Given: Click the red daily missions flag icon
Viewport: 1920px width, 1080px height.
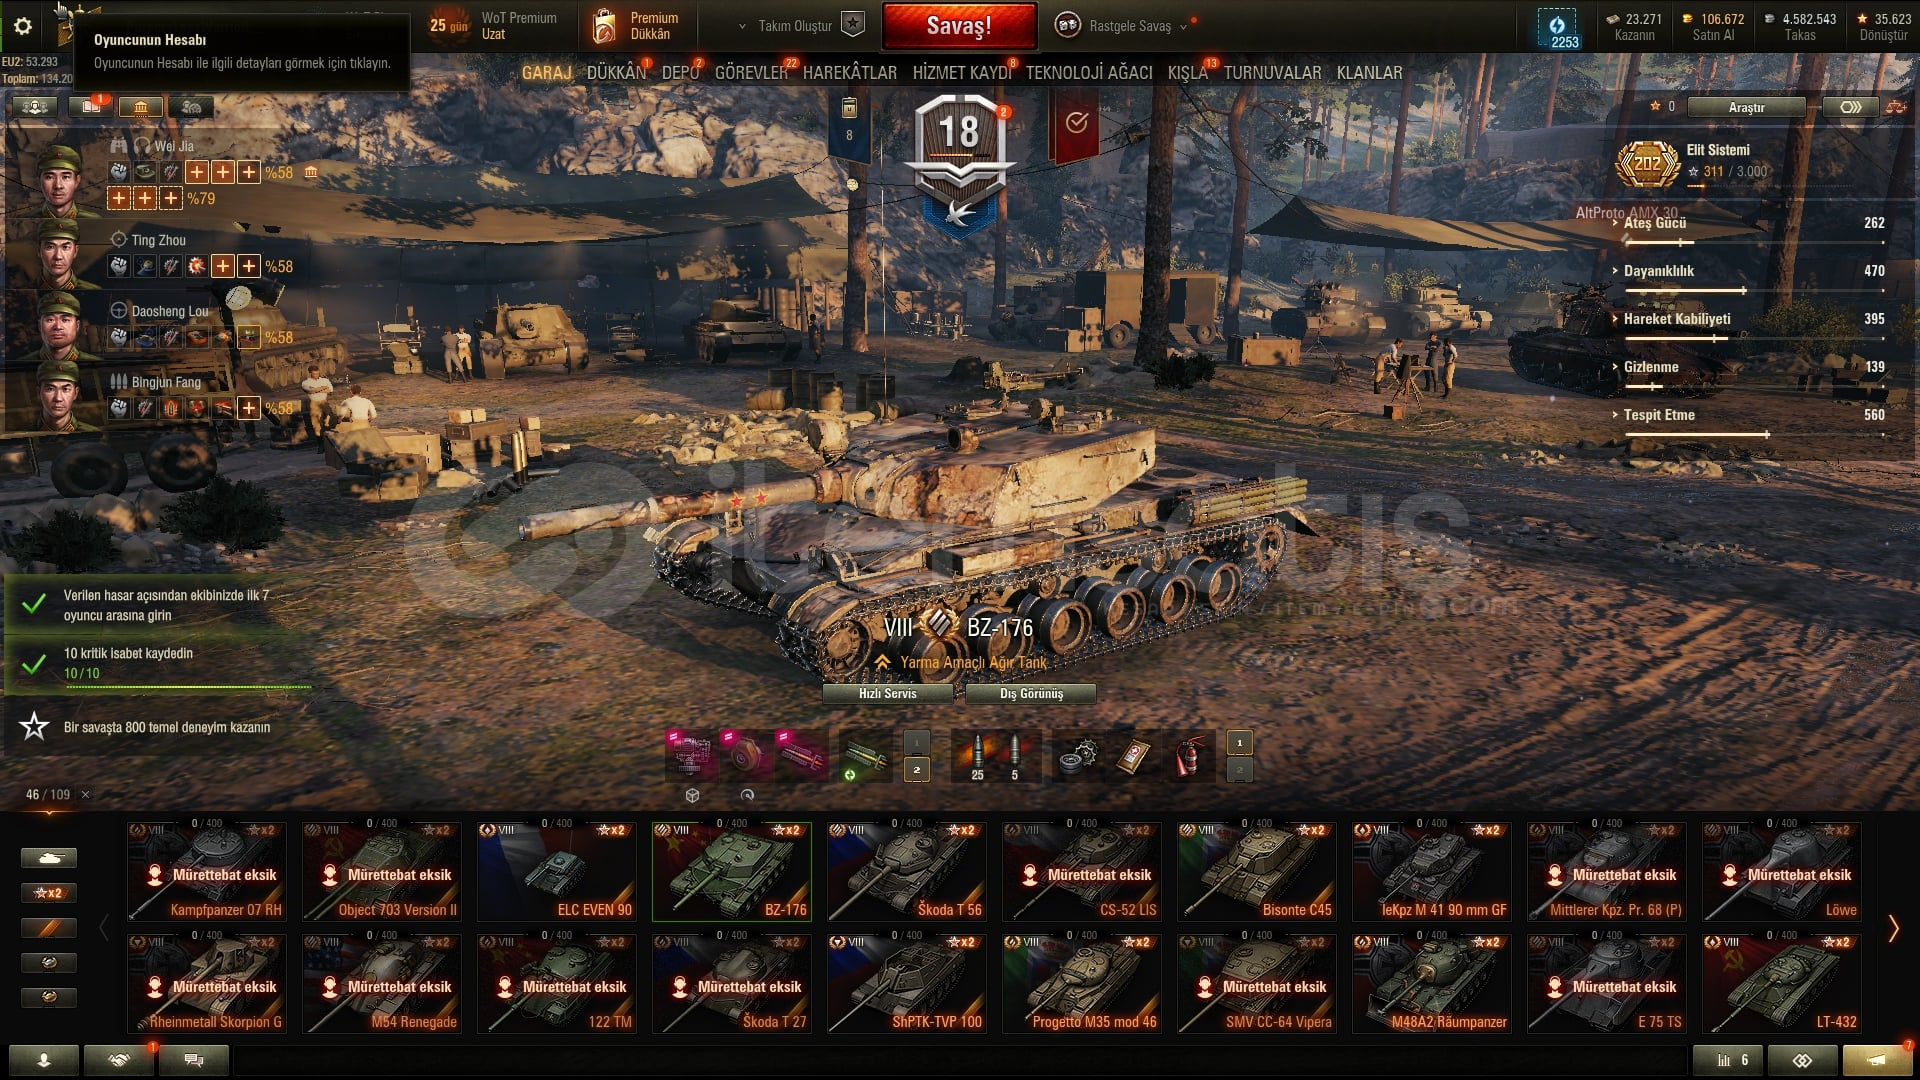Looking at the screenshot, I should [x=1076, y=124].
